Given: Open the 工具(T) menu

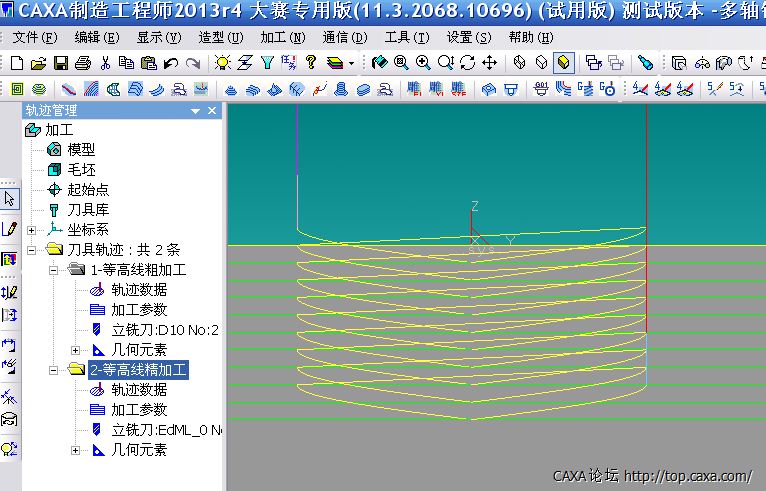Looking at the screenshot, I should (407, 37).
